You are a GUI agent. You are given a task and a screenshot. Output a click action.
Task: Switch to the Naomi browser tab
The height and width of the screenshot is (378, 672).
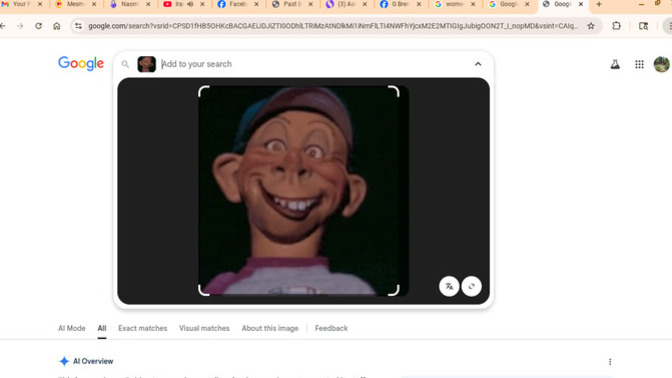tap(129, 4)
